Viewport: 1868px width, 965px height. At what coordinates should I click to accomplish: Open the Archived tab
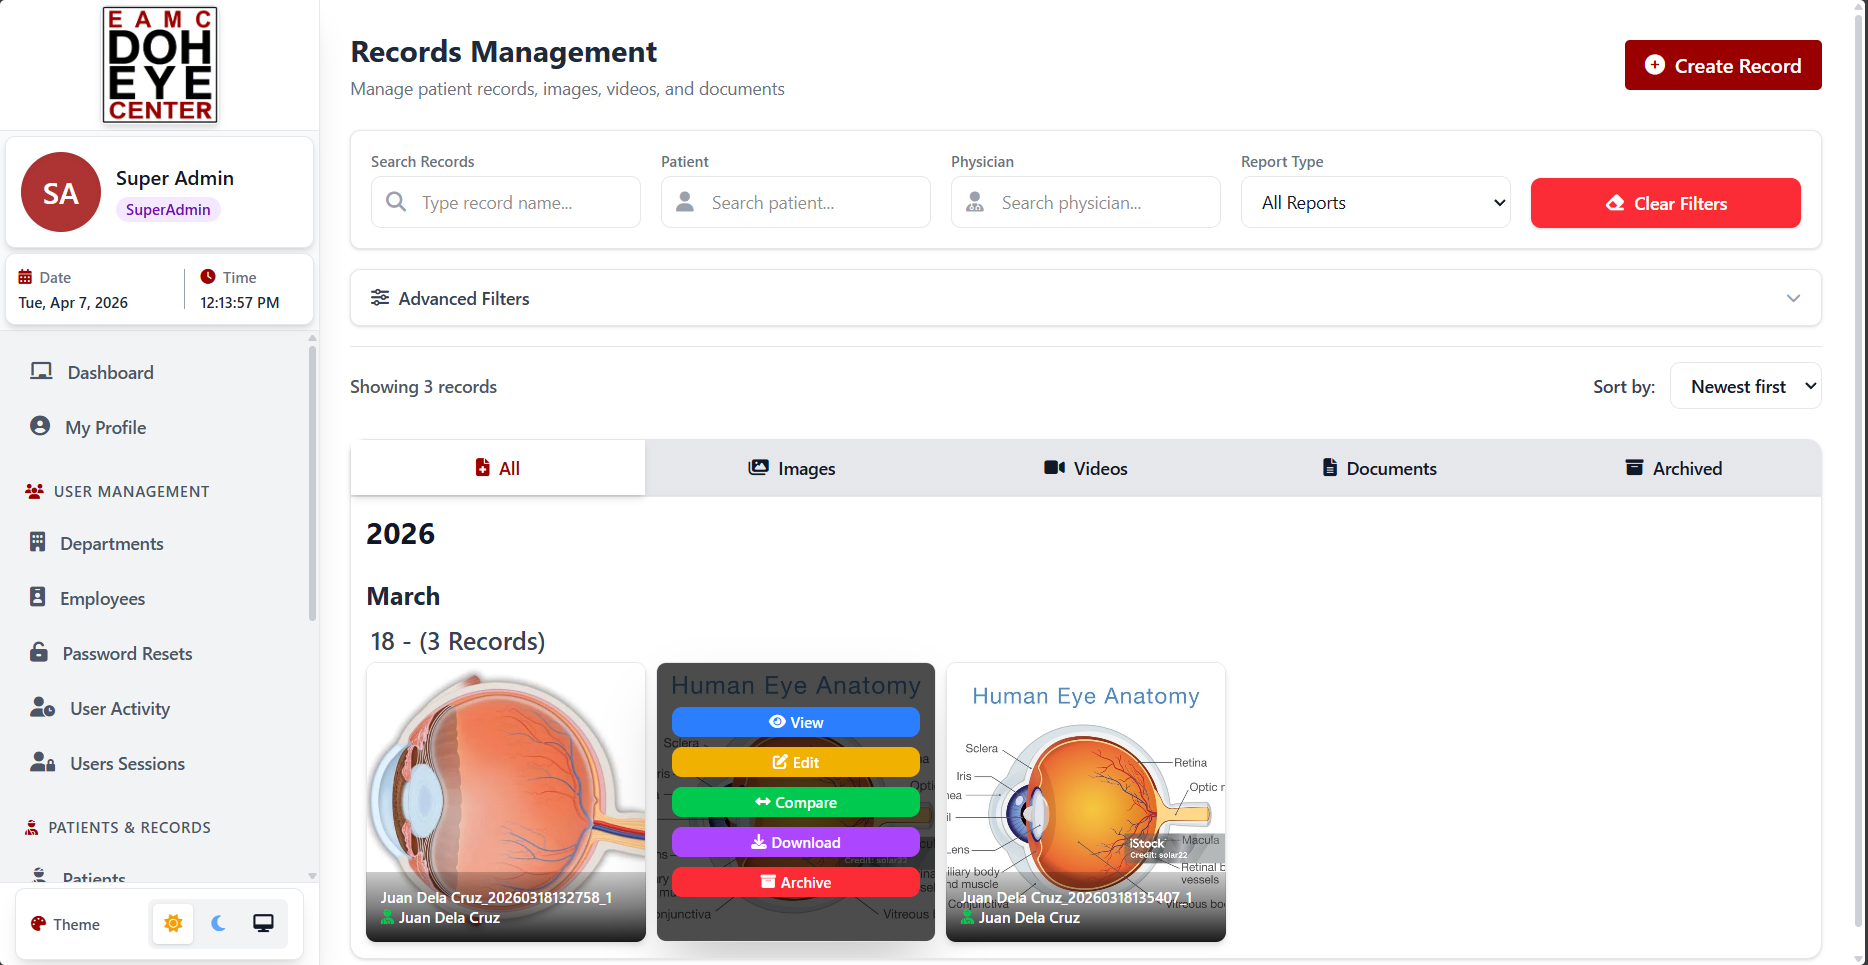pos(1674,468)
